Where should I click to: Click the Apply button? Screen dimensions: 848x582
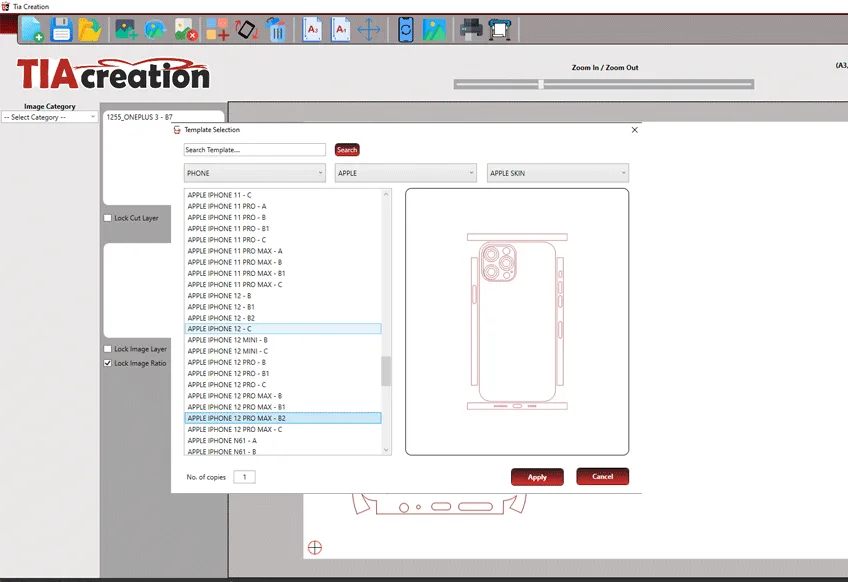537,477
